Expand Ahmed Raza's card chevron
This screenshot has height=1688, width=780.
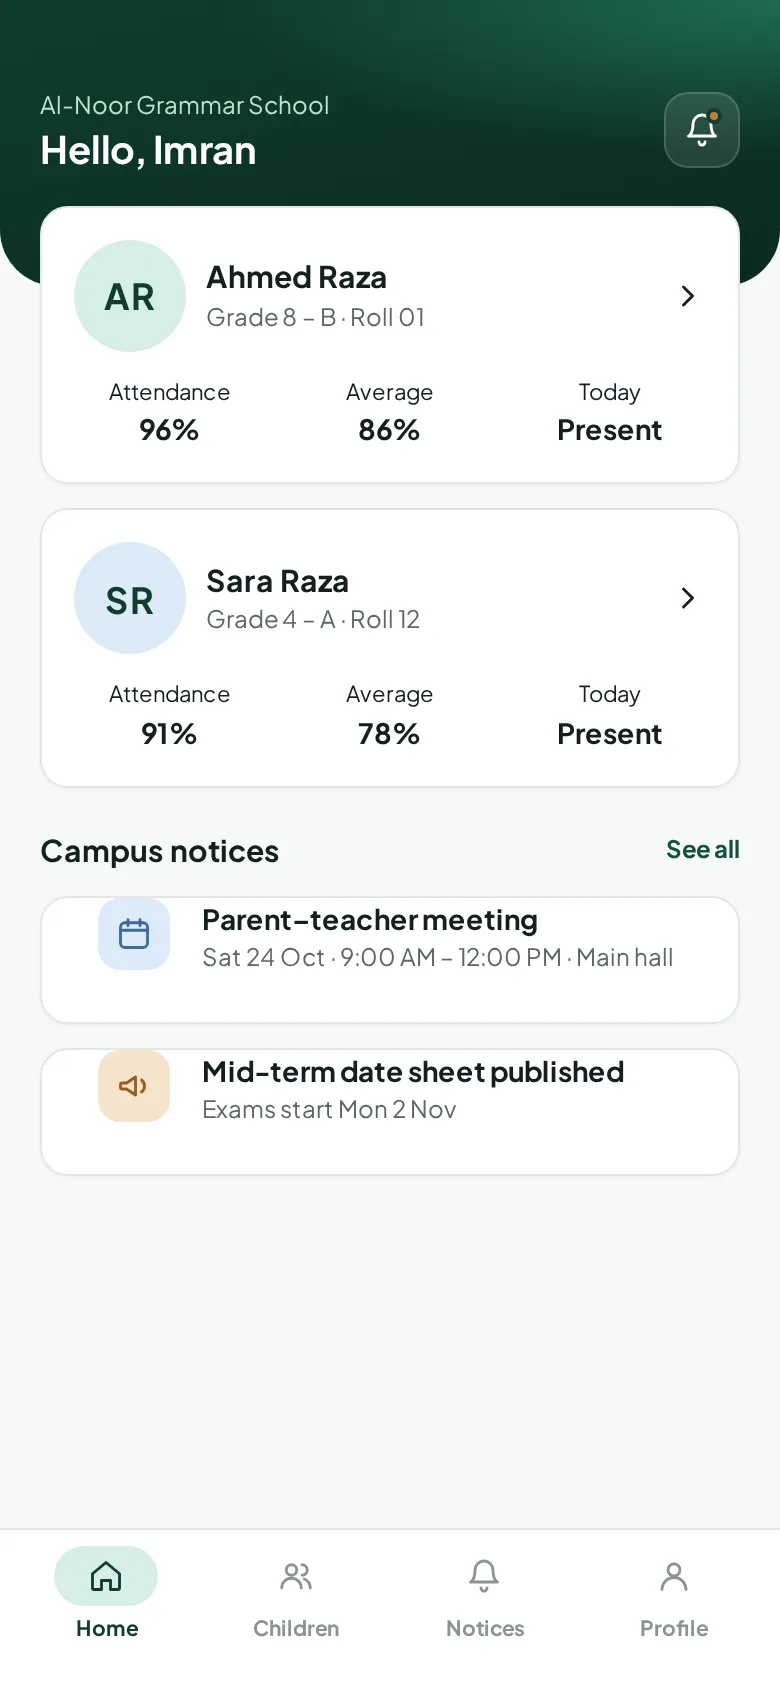click(687, 296)
